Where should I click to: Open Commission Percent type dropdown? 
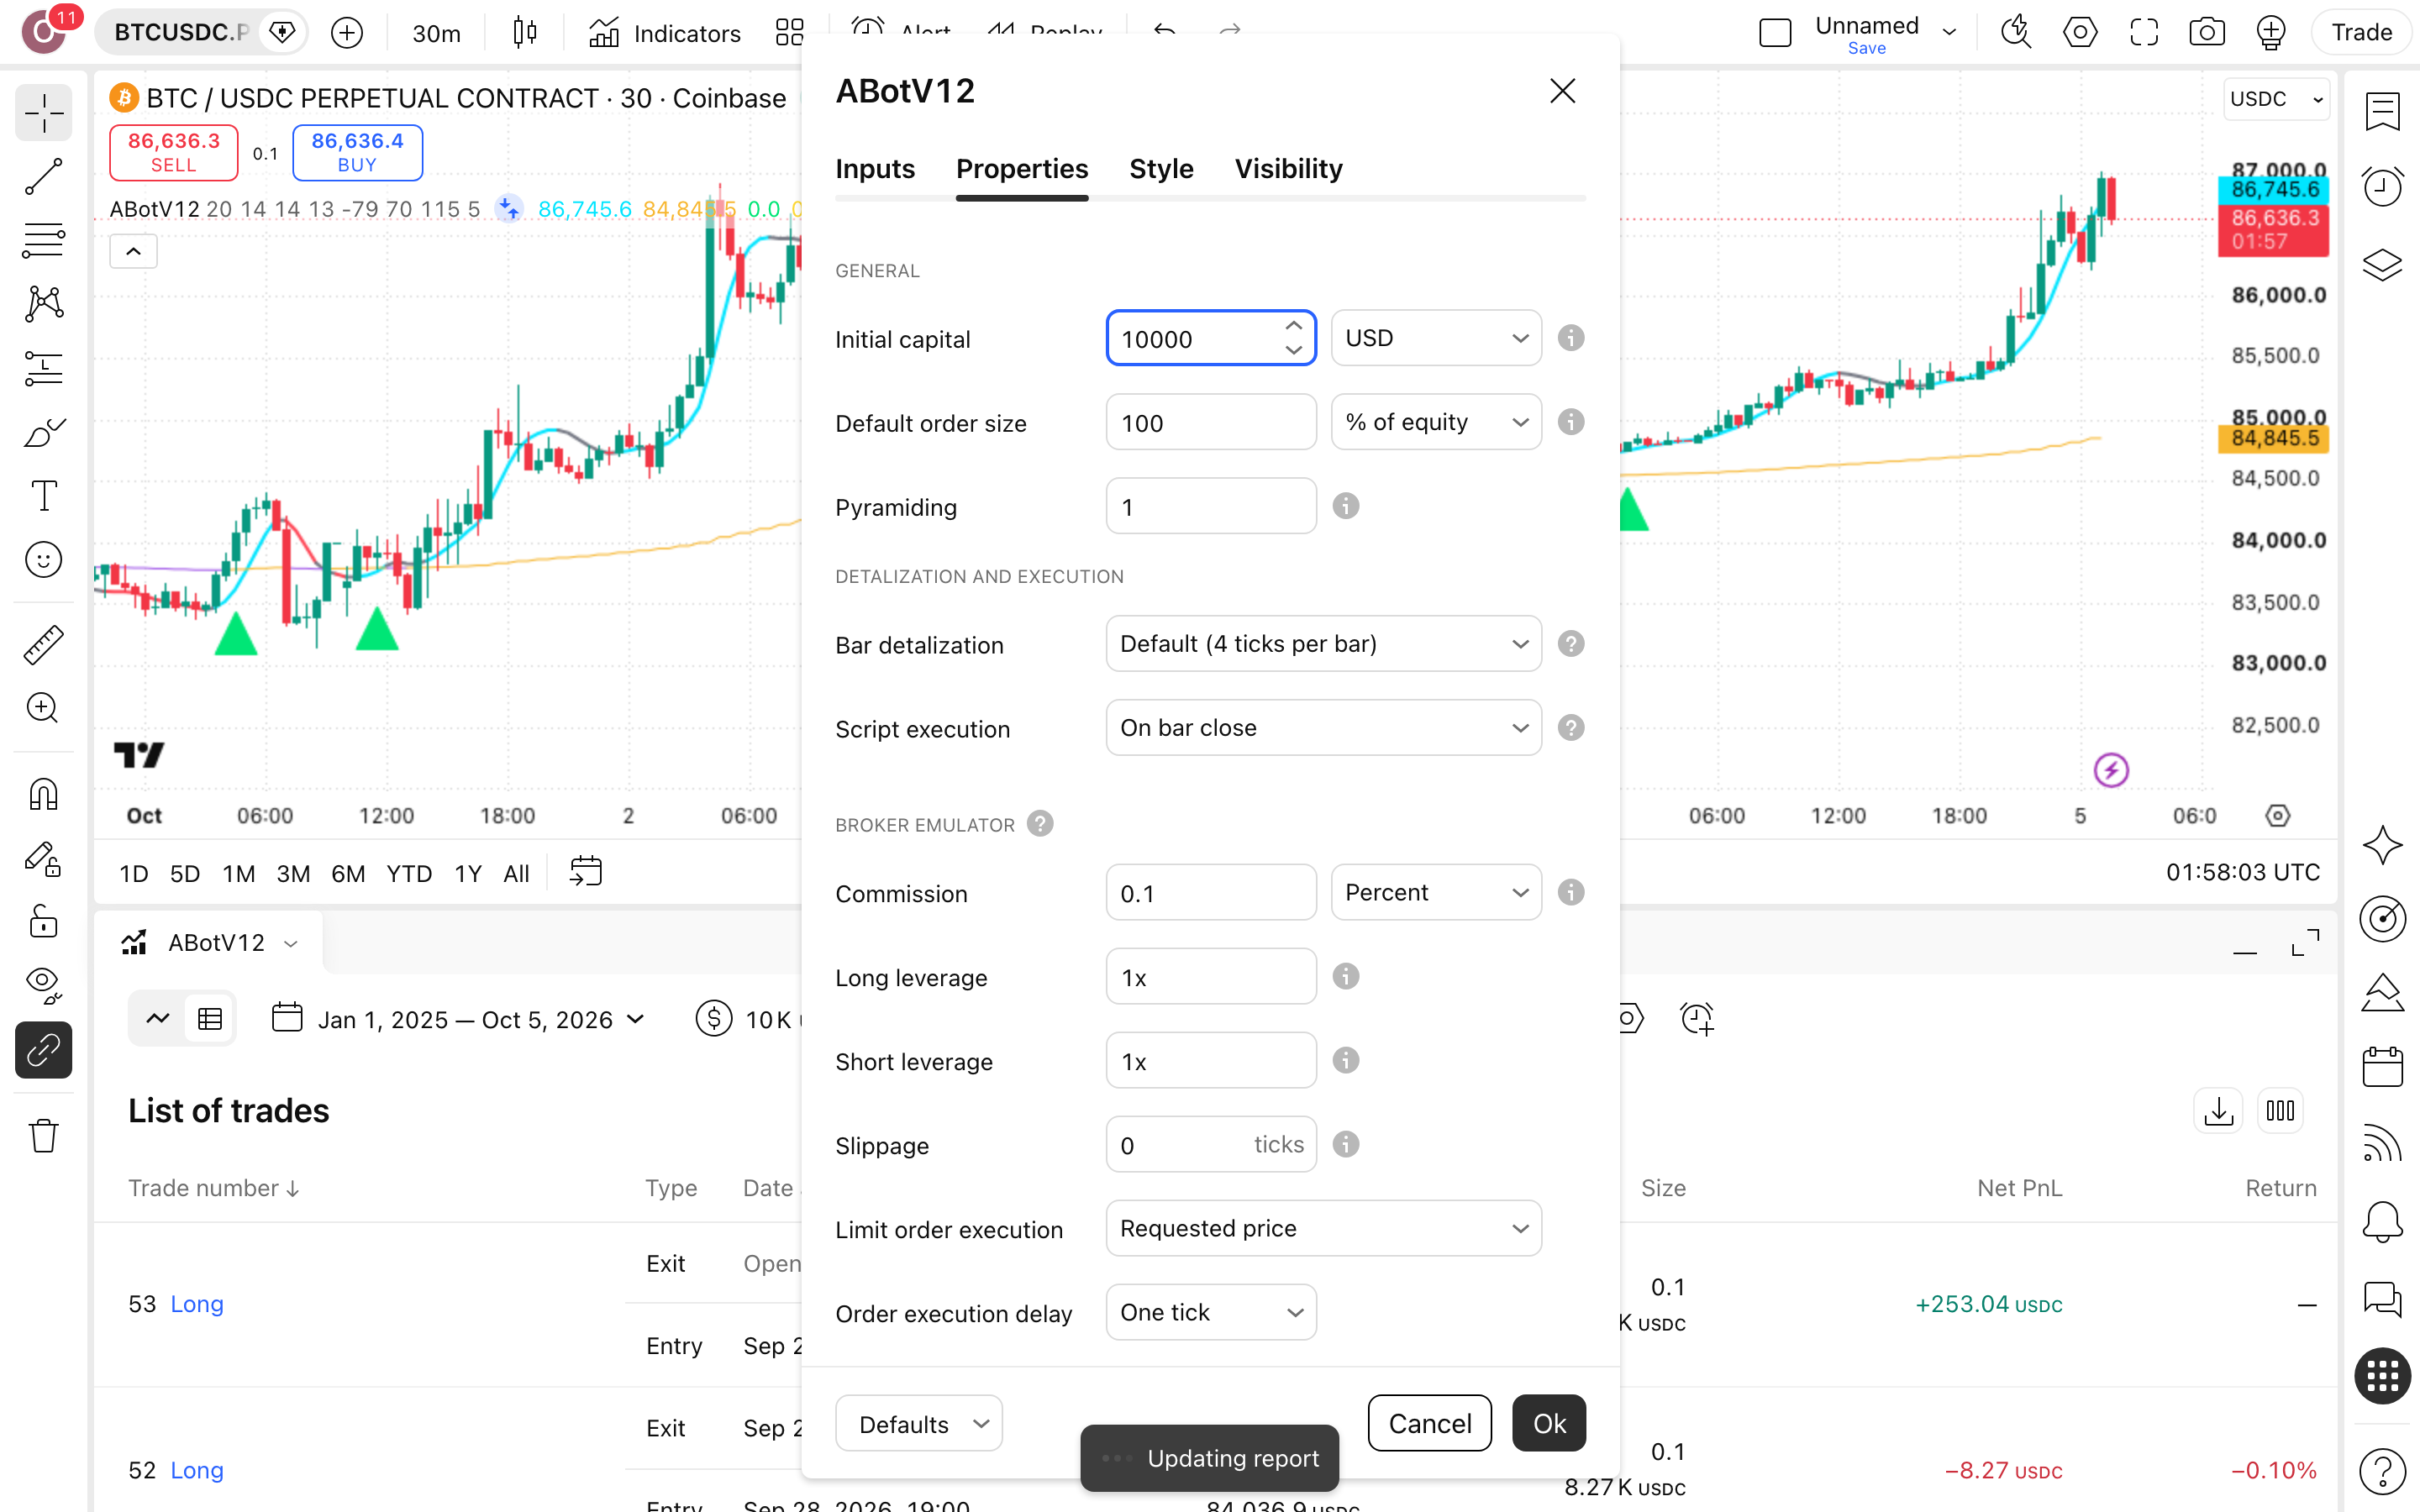pos(1436,892)
